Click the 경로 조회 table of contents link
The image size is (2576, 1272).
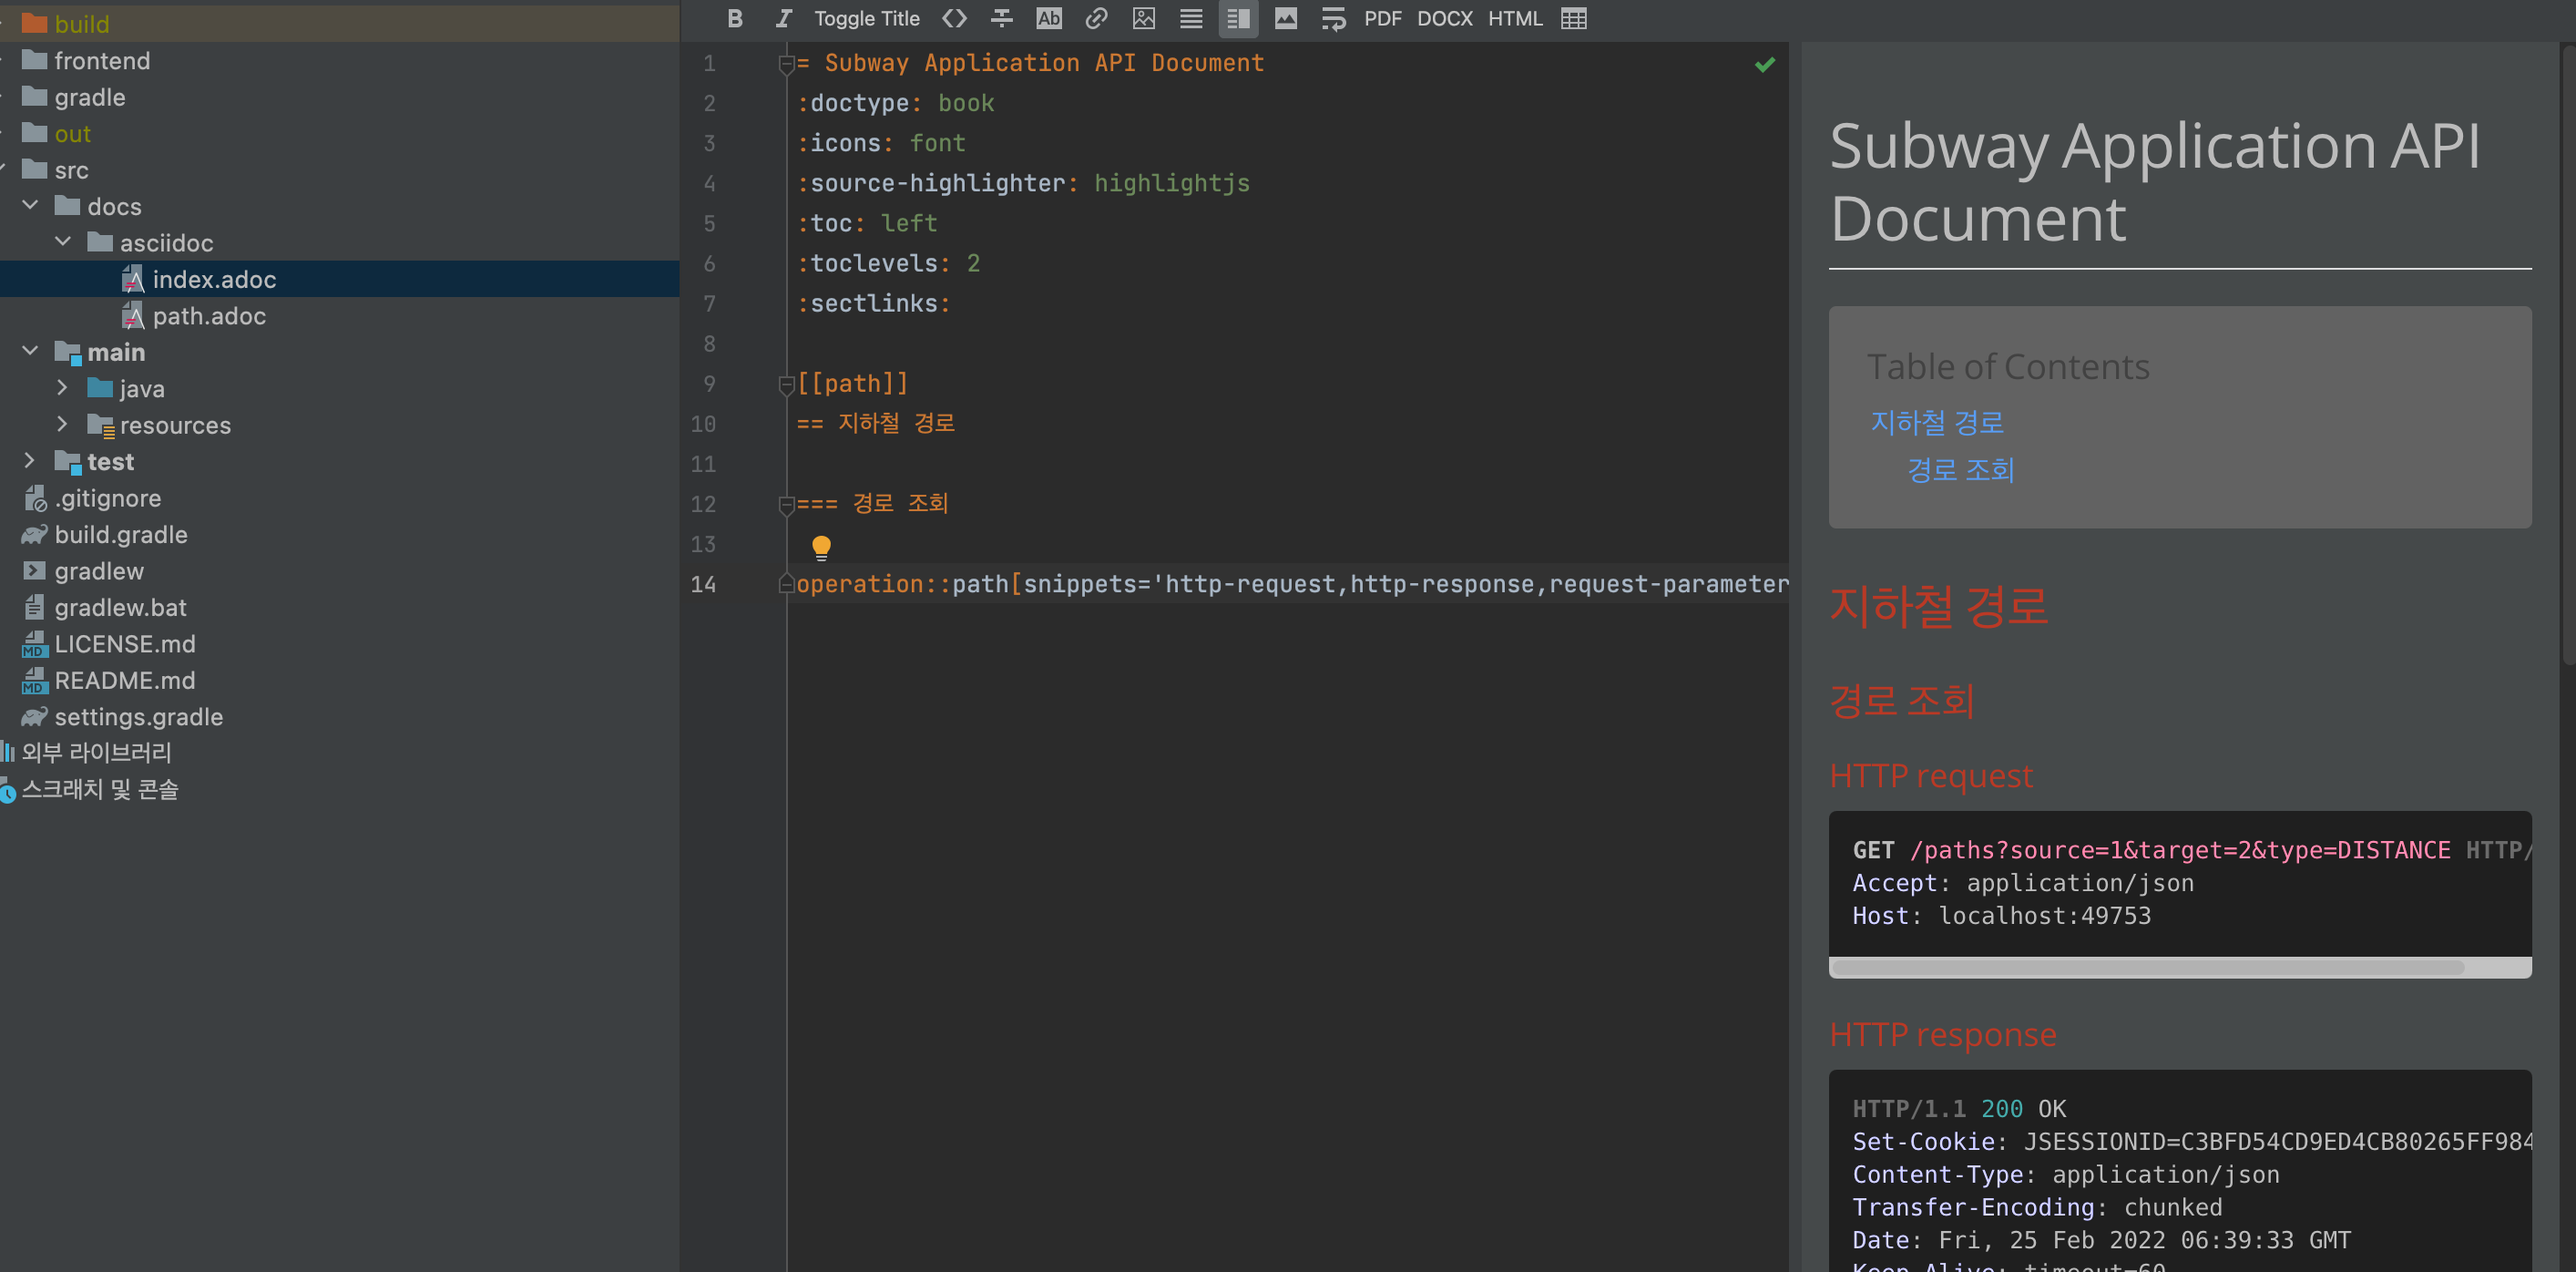click(x=1960, y=470)
